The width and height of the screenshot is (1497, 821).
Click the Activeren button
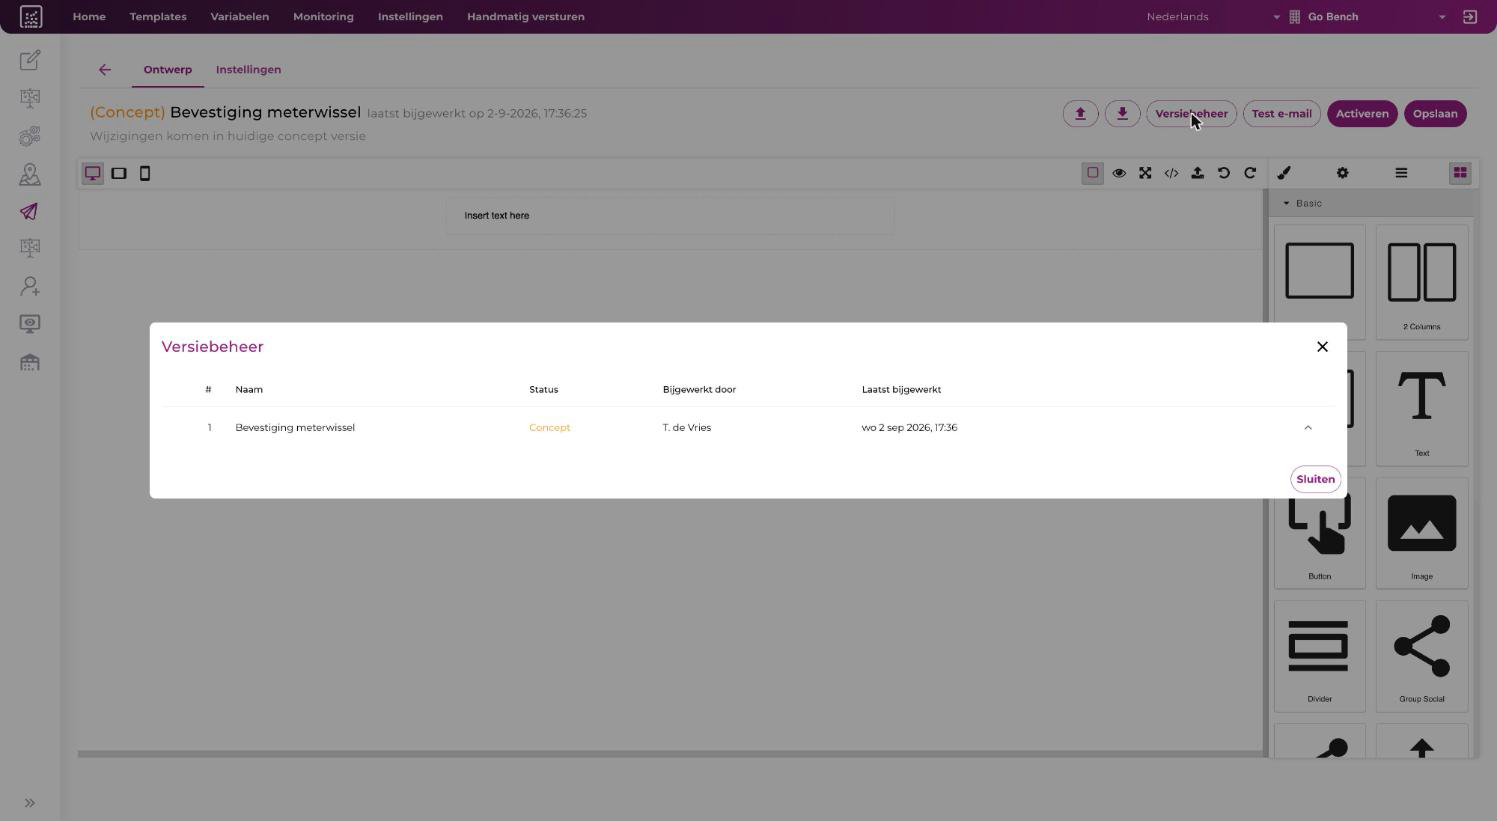coord(1362,114)
